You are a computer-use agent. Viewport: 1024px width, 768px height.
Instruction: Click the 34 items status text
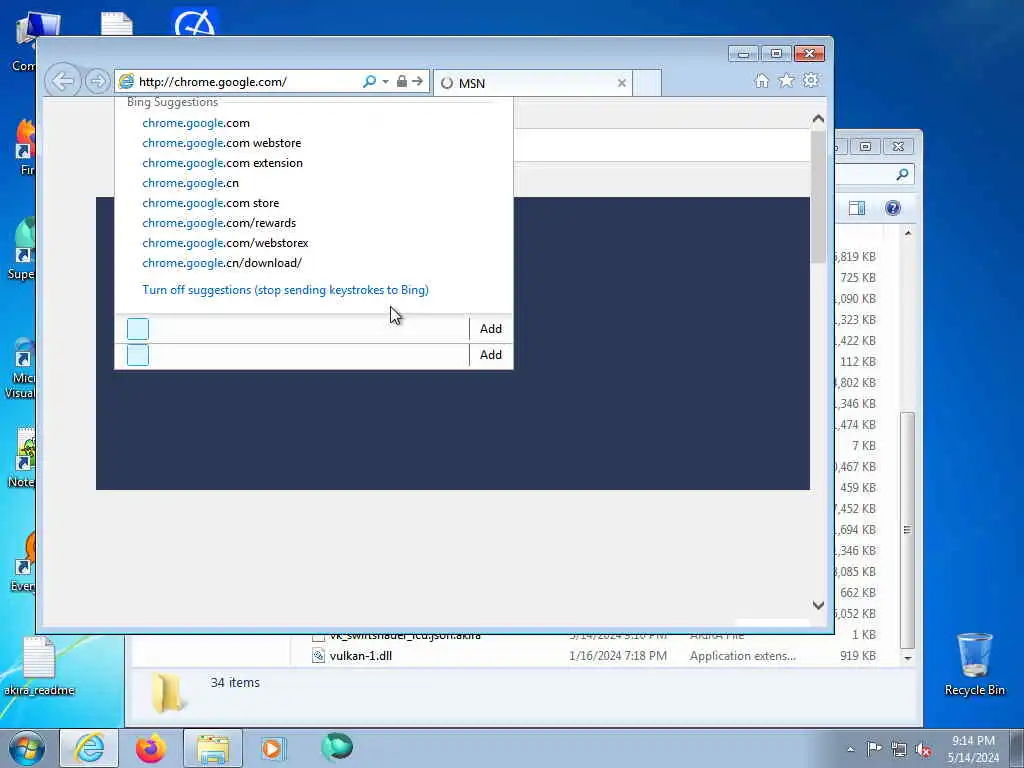(x=235, y=682)
